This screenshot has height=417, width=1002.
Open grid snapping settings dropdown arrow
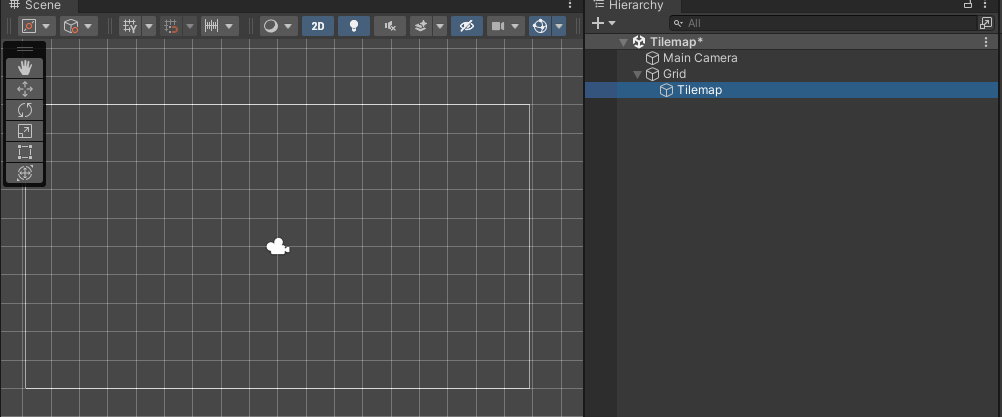pyautogui.click(x=190, y=26)
